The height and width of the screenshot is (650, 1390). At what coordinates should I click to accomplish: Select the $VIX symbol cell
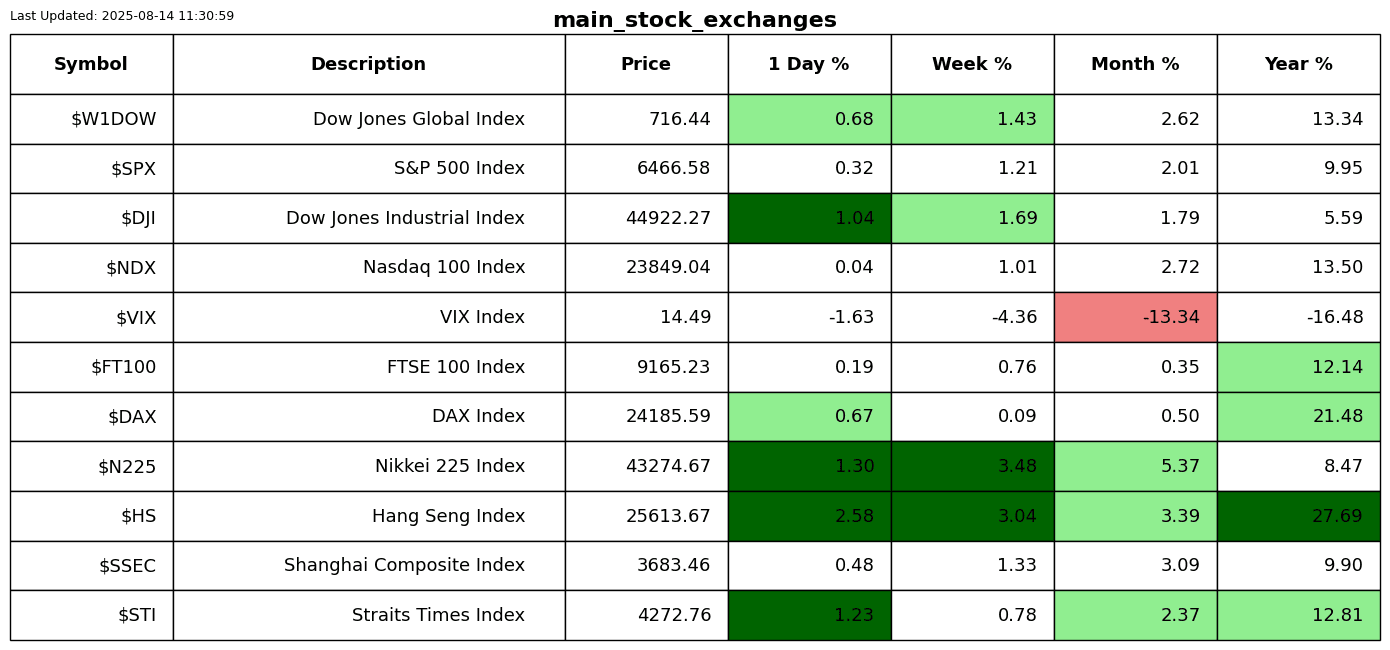click(x=136, y=318)
